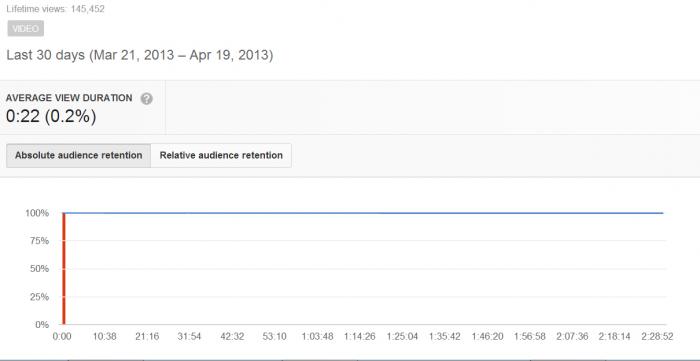The height and width of the screenshot is (361, 700).
Task: Click the 0% label on the vertical axis
Action: click(42, 324)
